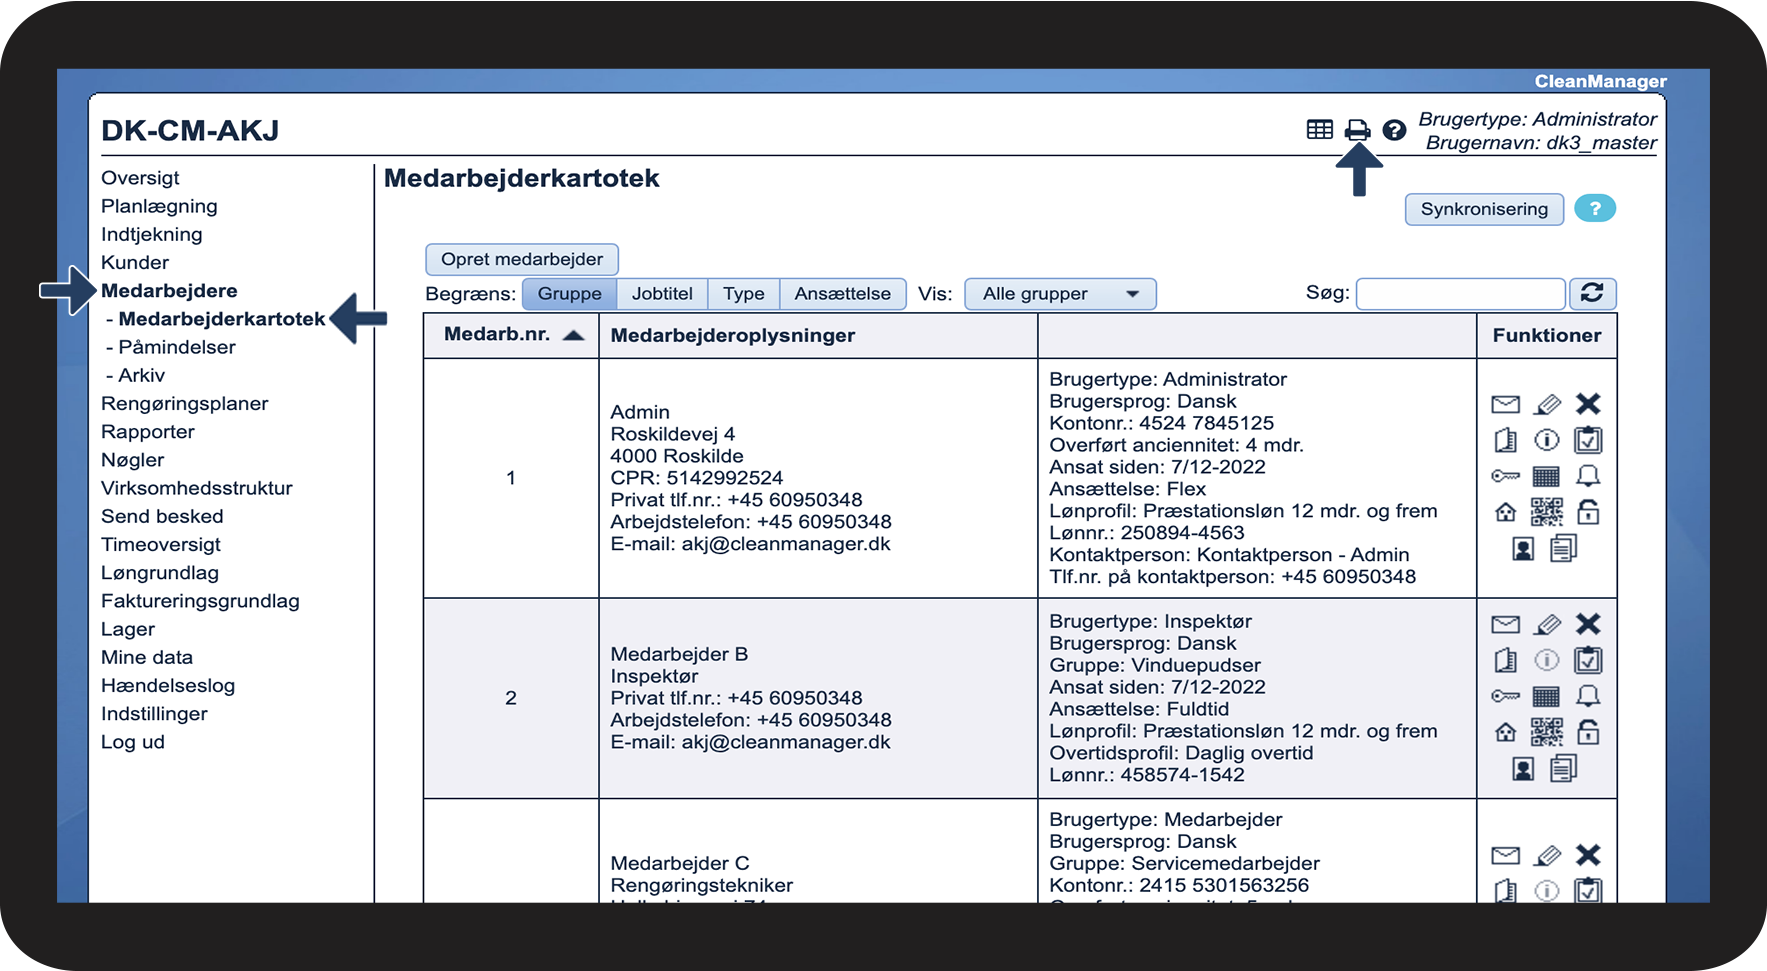Click the blue question mark help button

(x=1594, y=208)
